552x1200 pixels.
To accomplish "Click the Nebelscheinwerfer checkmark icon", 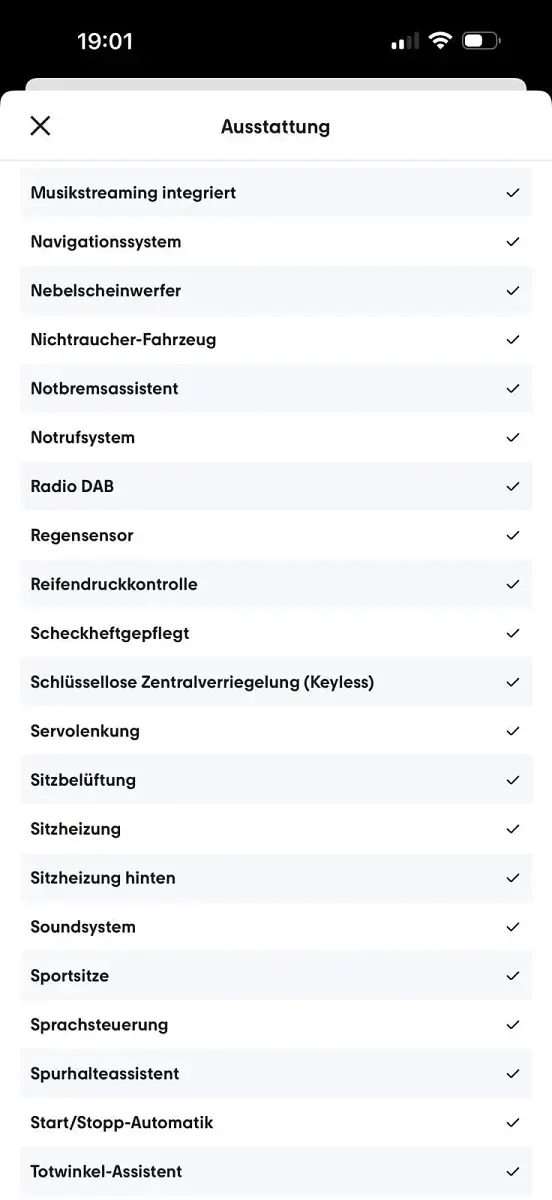I will tap(513, 291).
